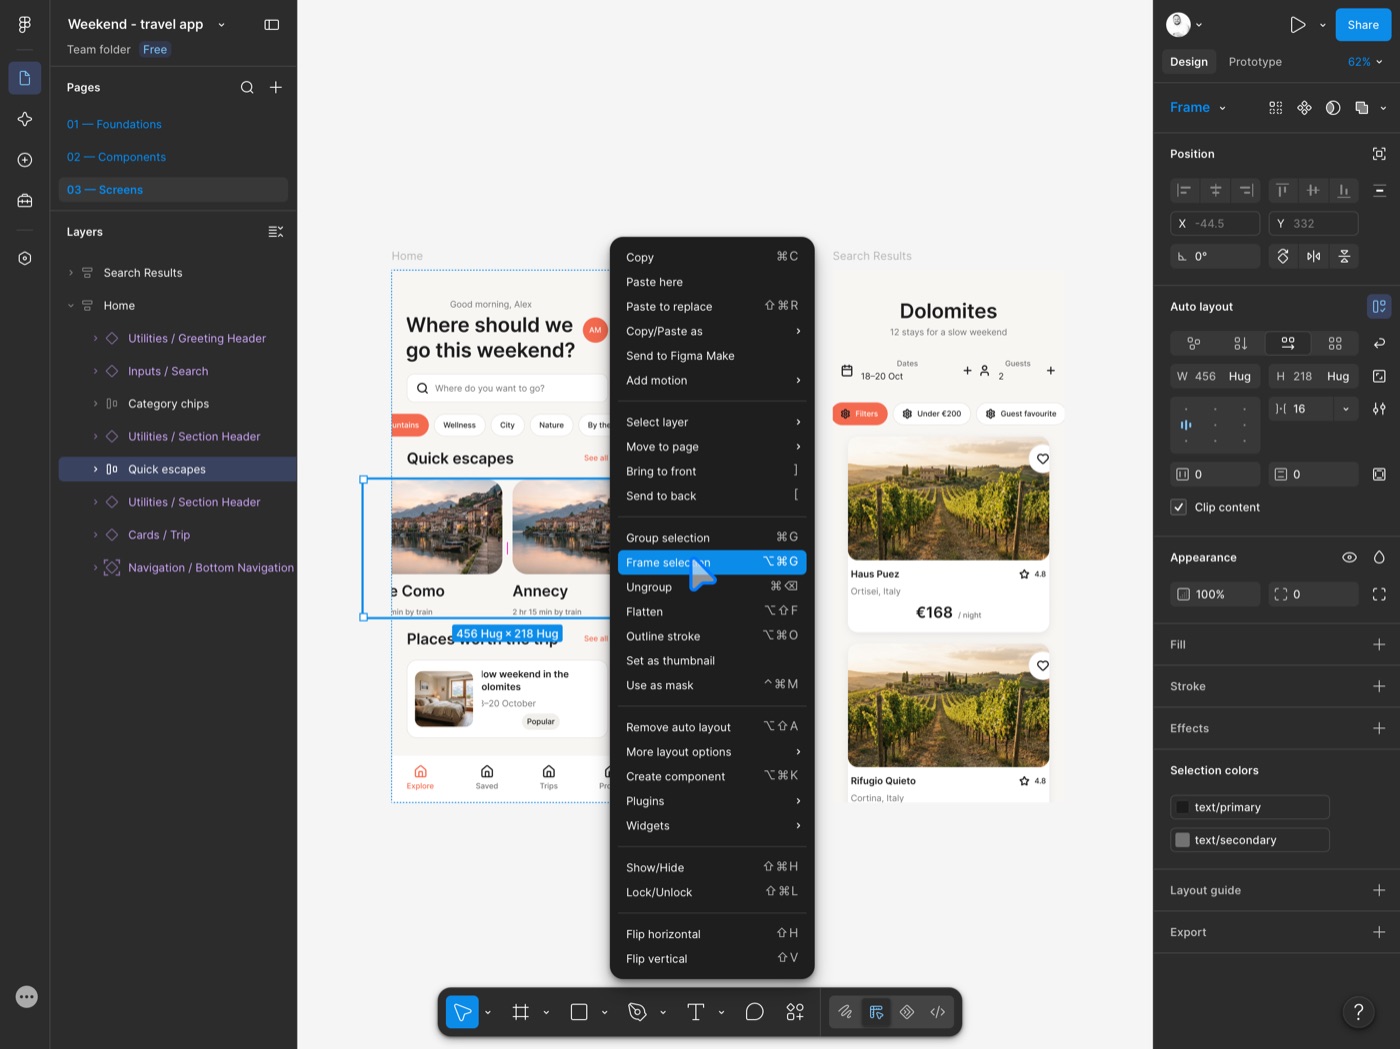This screenshot has width=1400, height=1049.
Task: Add a stroke with plus icon
Action: [x=1379, y=686]
